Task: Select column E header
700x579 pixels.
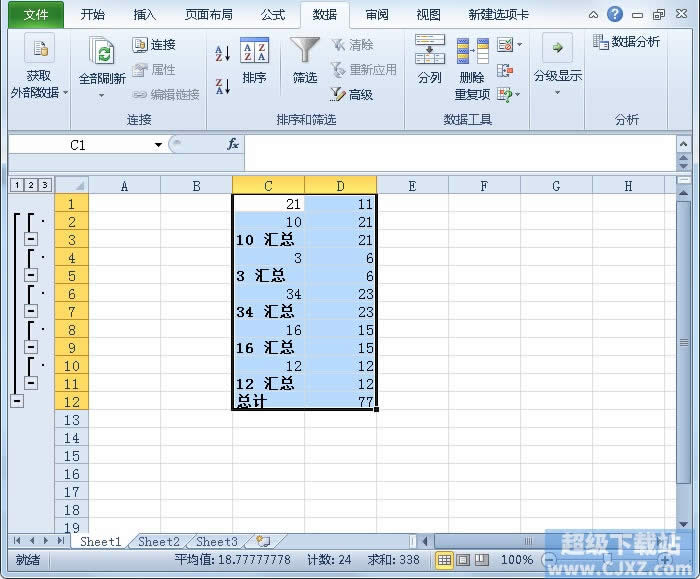Action: pos(412,186)
